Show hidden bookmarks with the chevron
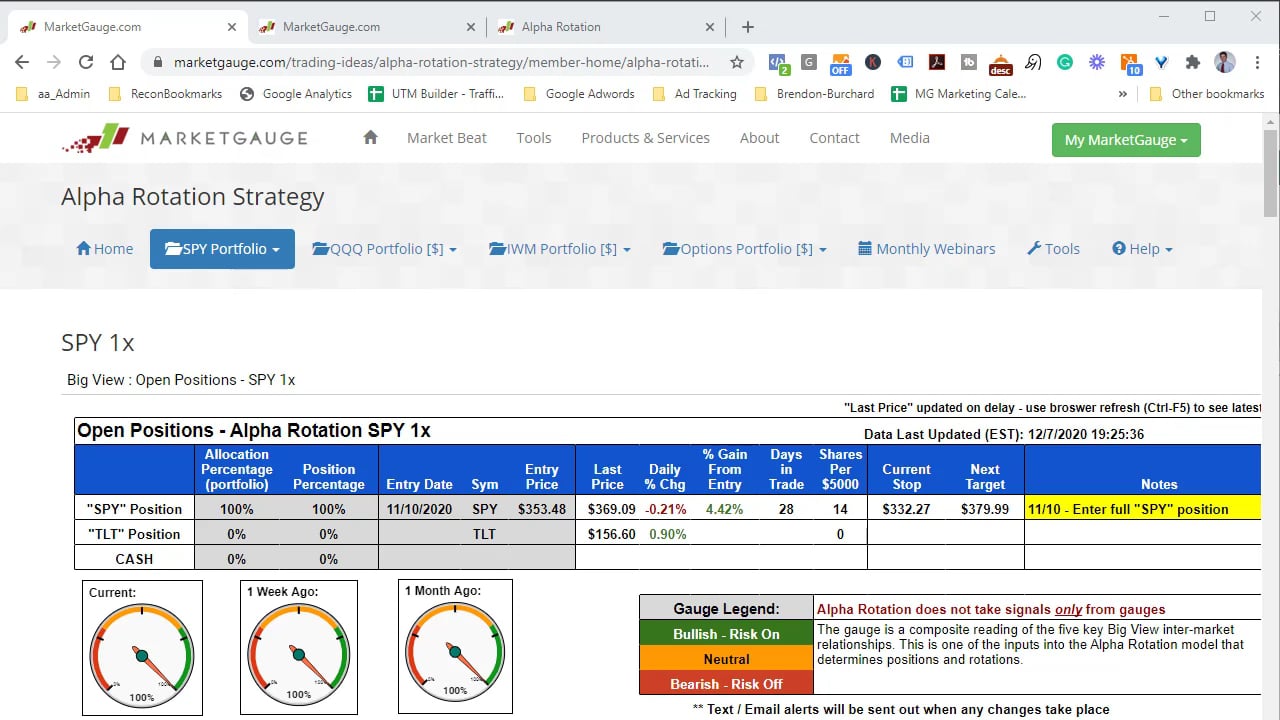The image size is (1280, 720). click(x=1122, y=94)
